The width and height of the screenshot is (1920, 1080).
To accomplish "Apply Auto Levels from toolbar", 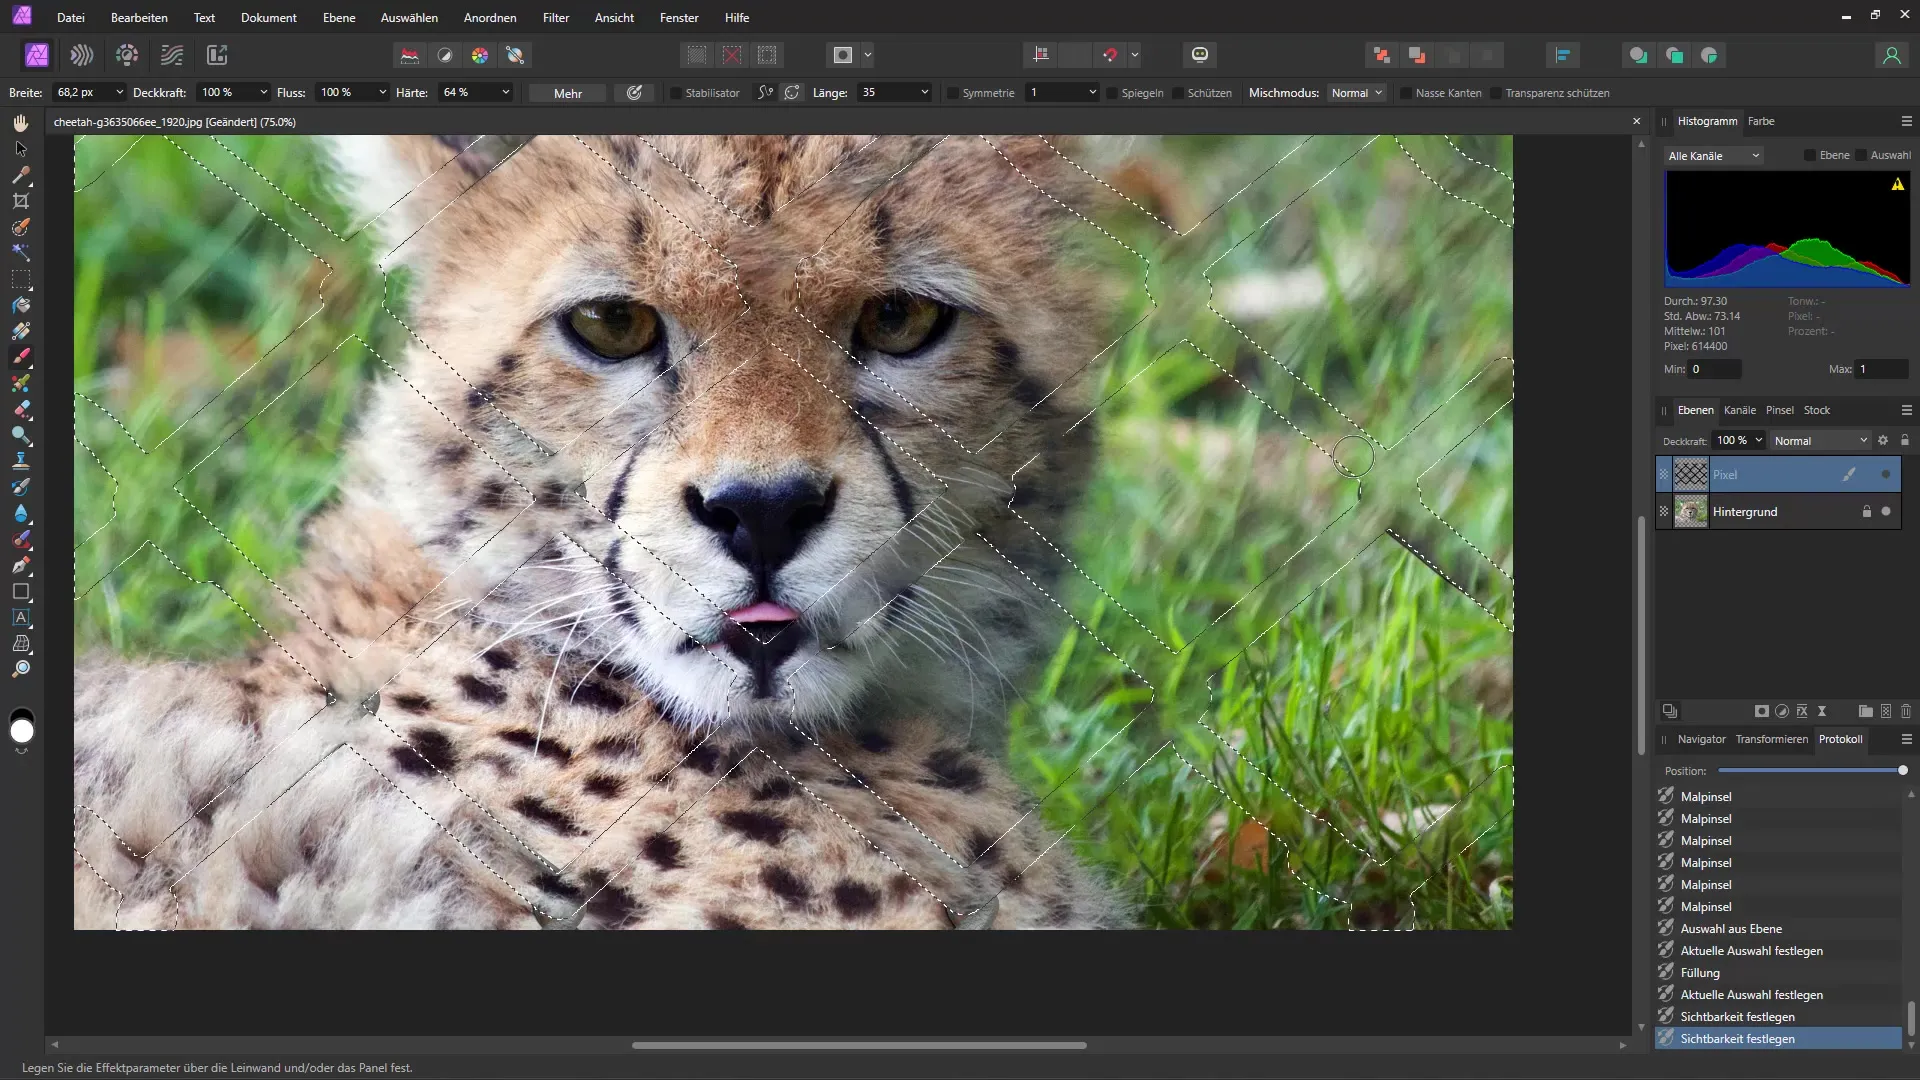I will pos(410,55).
